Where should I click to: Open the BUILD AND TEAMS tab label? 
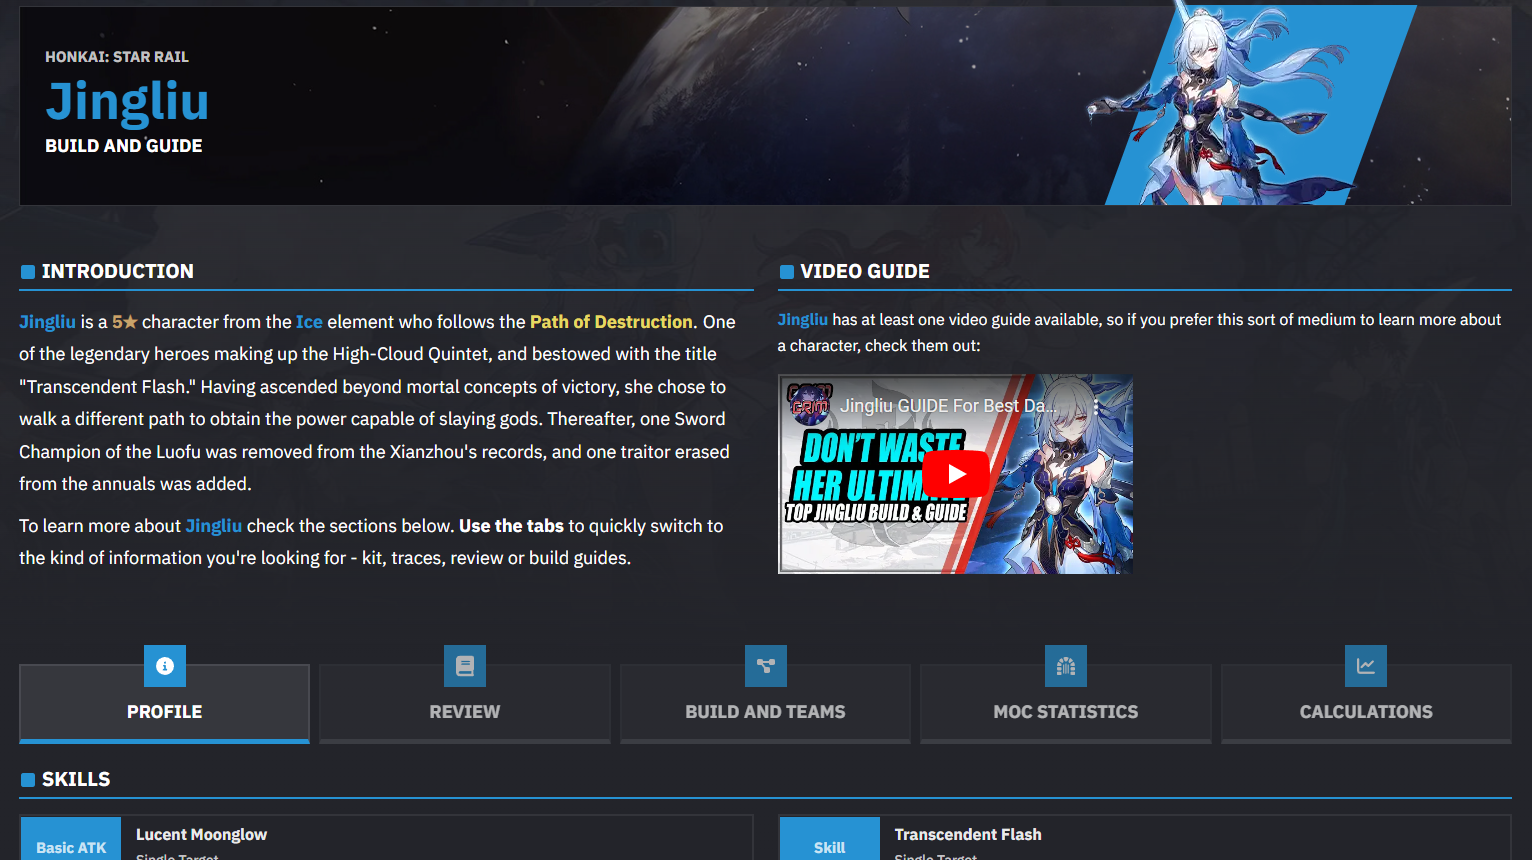(x=765, y=712)
